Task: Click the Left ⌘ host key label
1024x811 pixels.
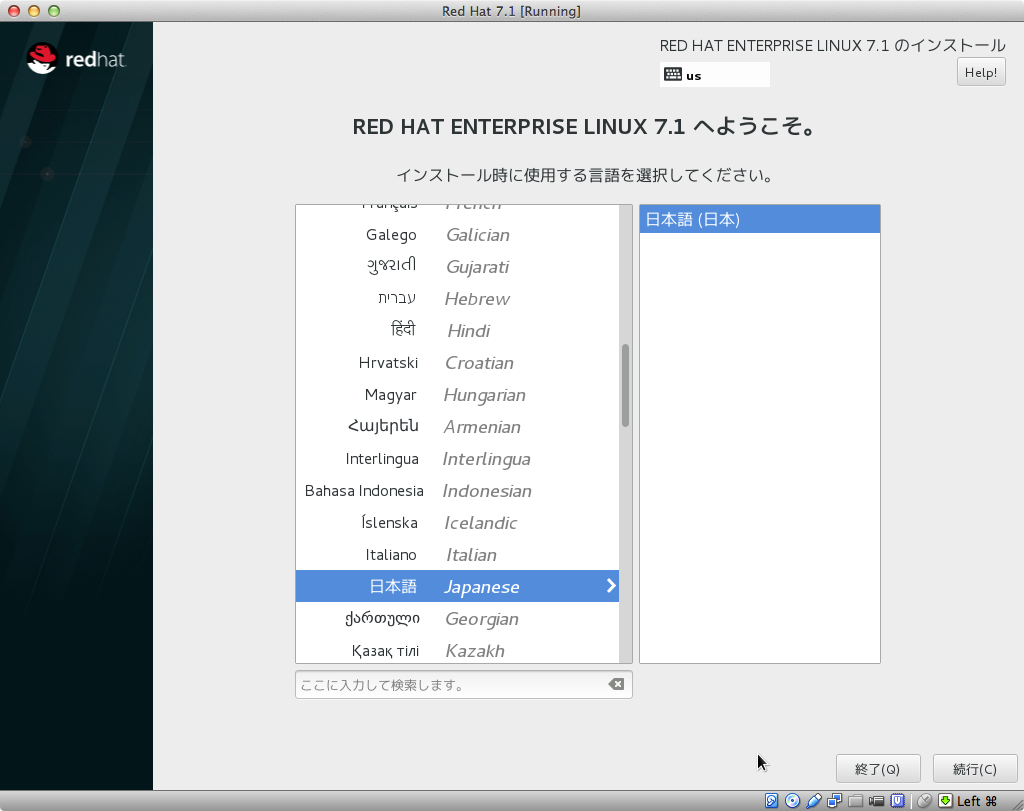Action: (977, 801)
